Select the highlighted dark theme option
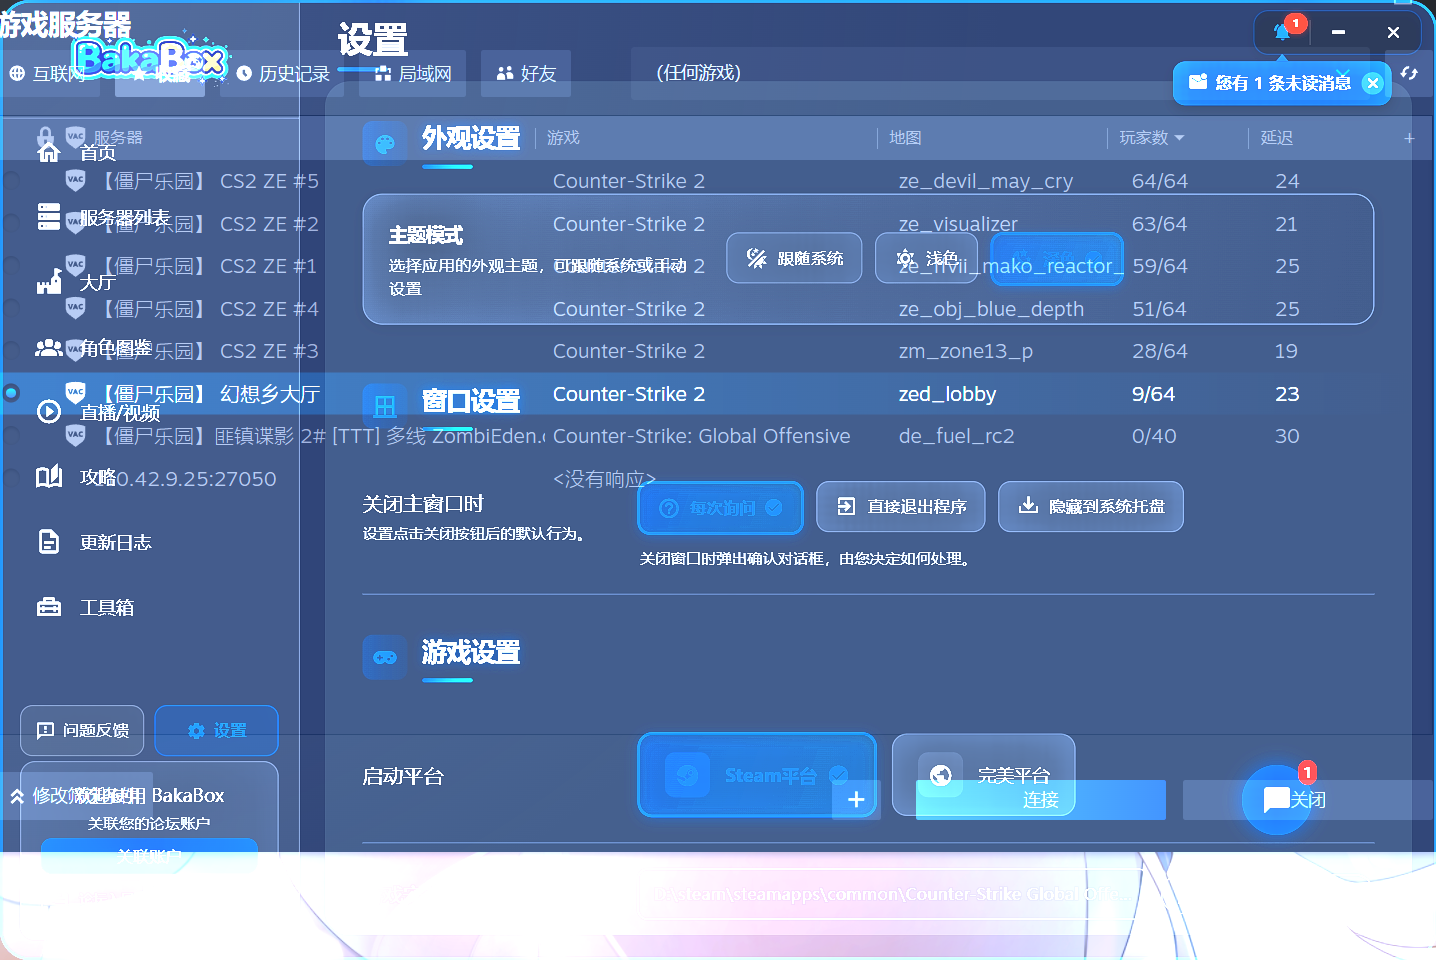This screenshot has height=960, width=1436. coord(1057,258)
